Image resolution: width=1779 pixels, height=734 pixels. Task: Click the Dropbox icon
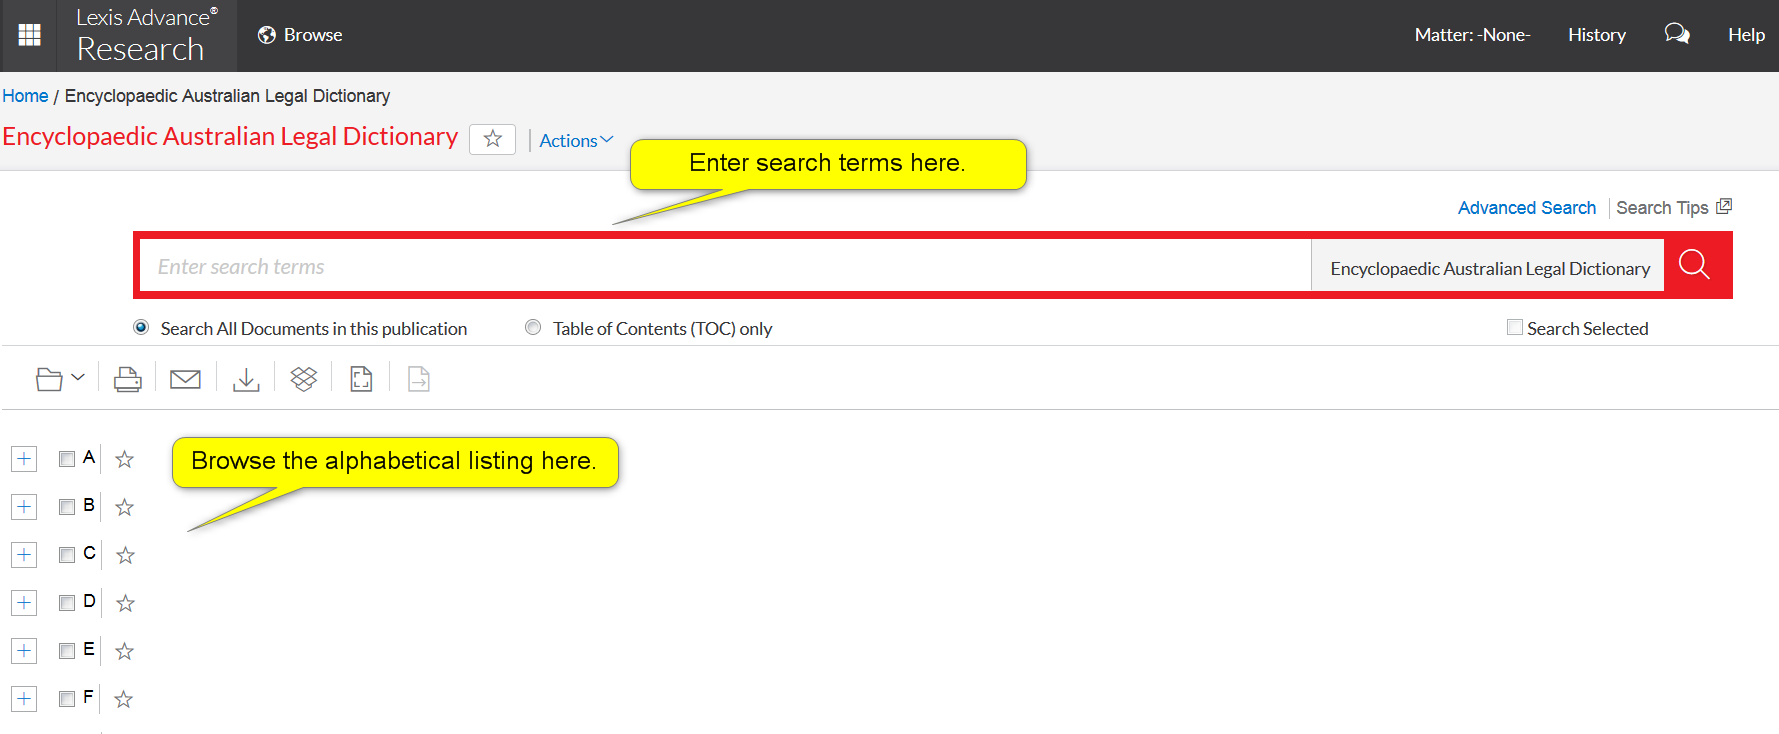click(304, 379)
